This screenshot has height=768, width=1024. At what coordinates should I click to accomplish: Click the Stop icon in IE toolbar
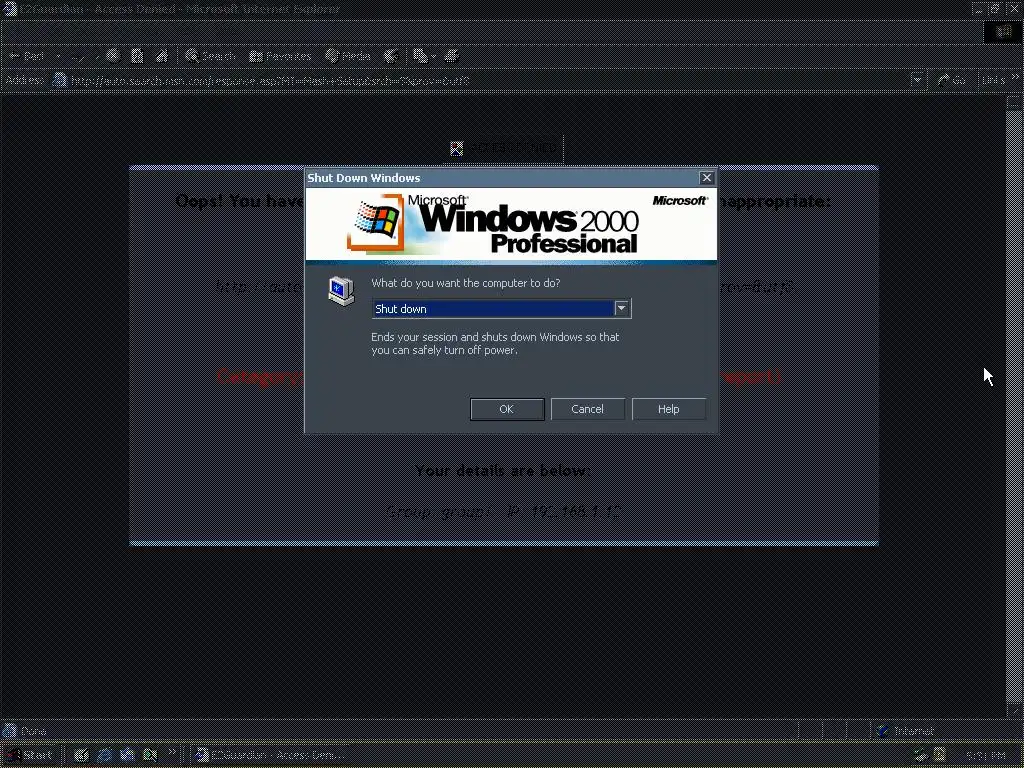113,56
